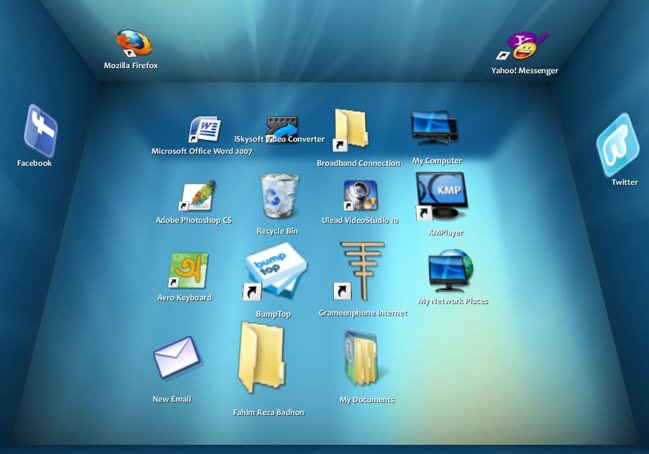649x454 pixels.
Task: Click the "Mozilla Firefox" label text
Action: [x=130, y=65]
